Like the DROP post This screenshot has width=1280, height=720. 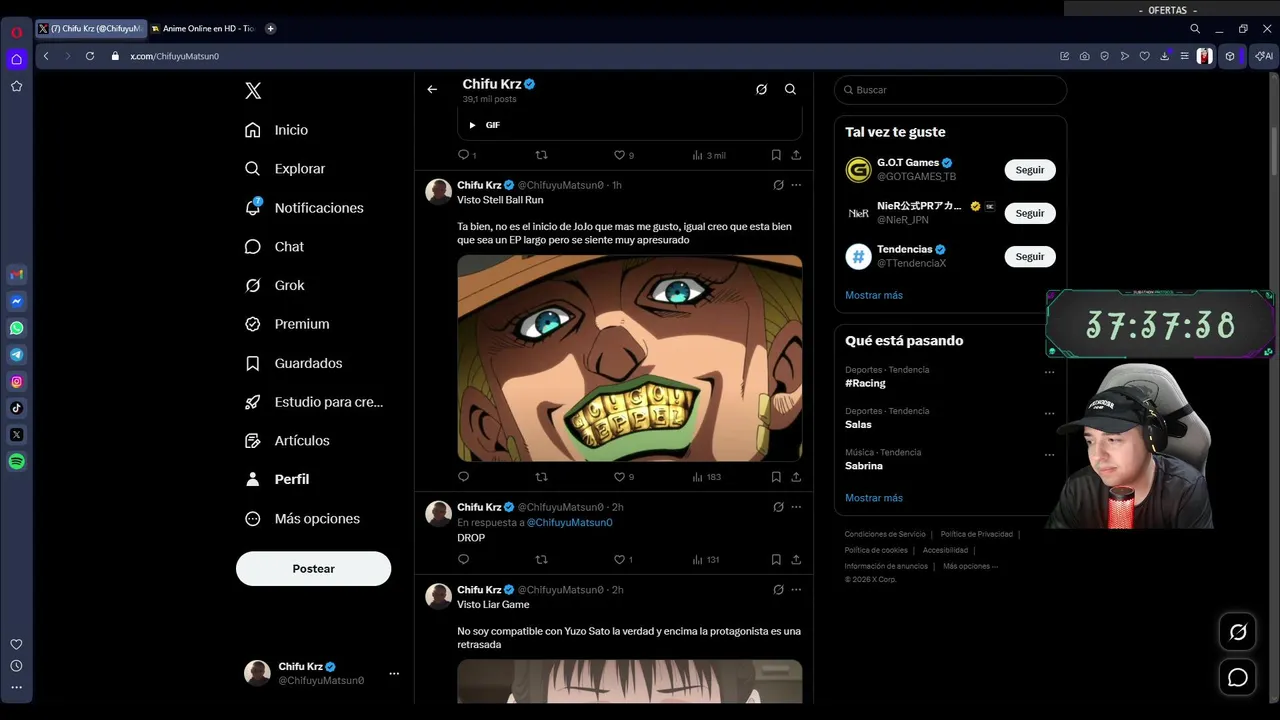(619, 560)
